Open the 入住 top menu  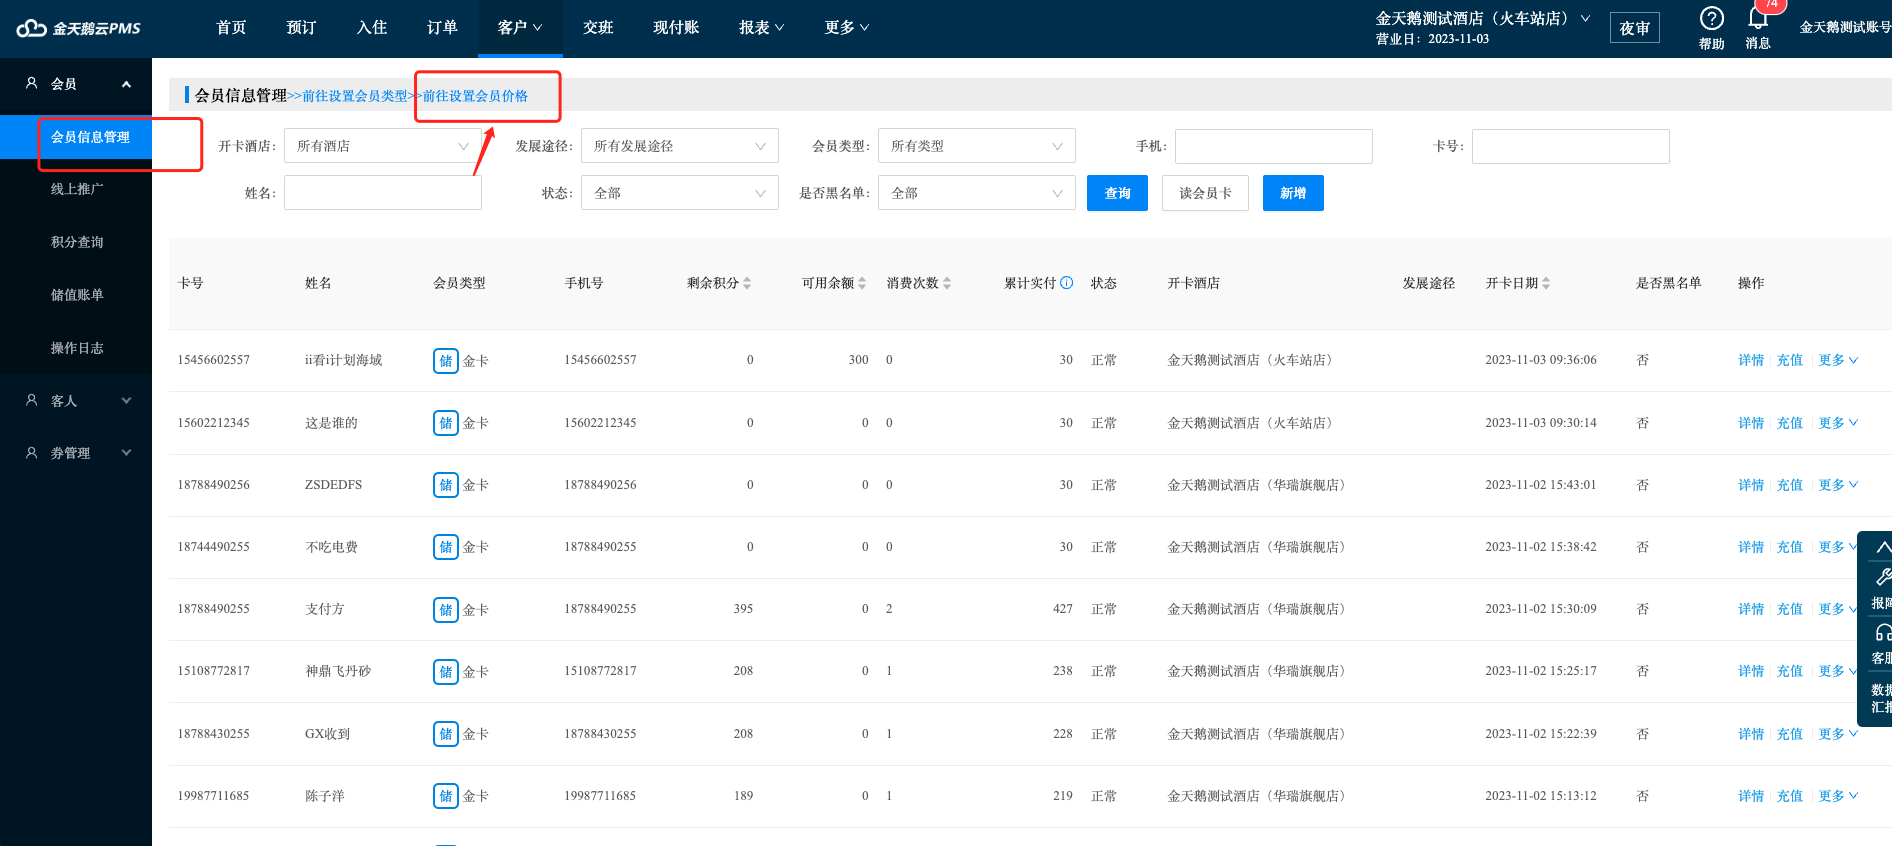pos(372,28)
